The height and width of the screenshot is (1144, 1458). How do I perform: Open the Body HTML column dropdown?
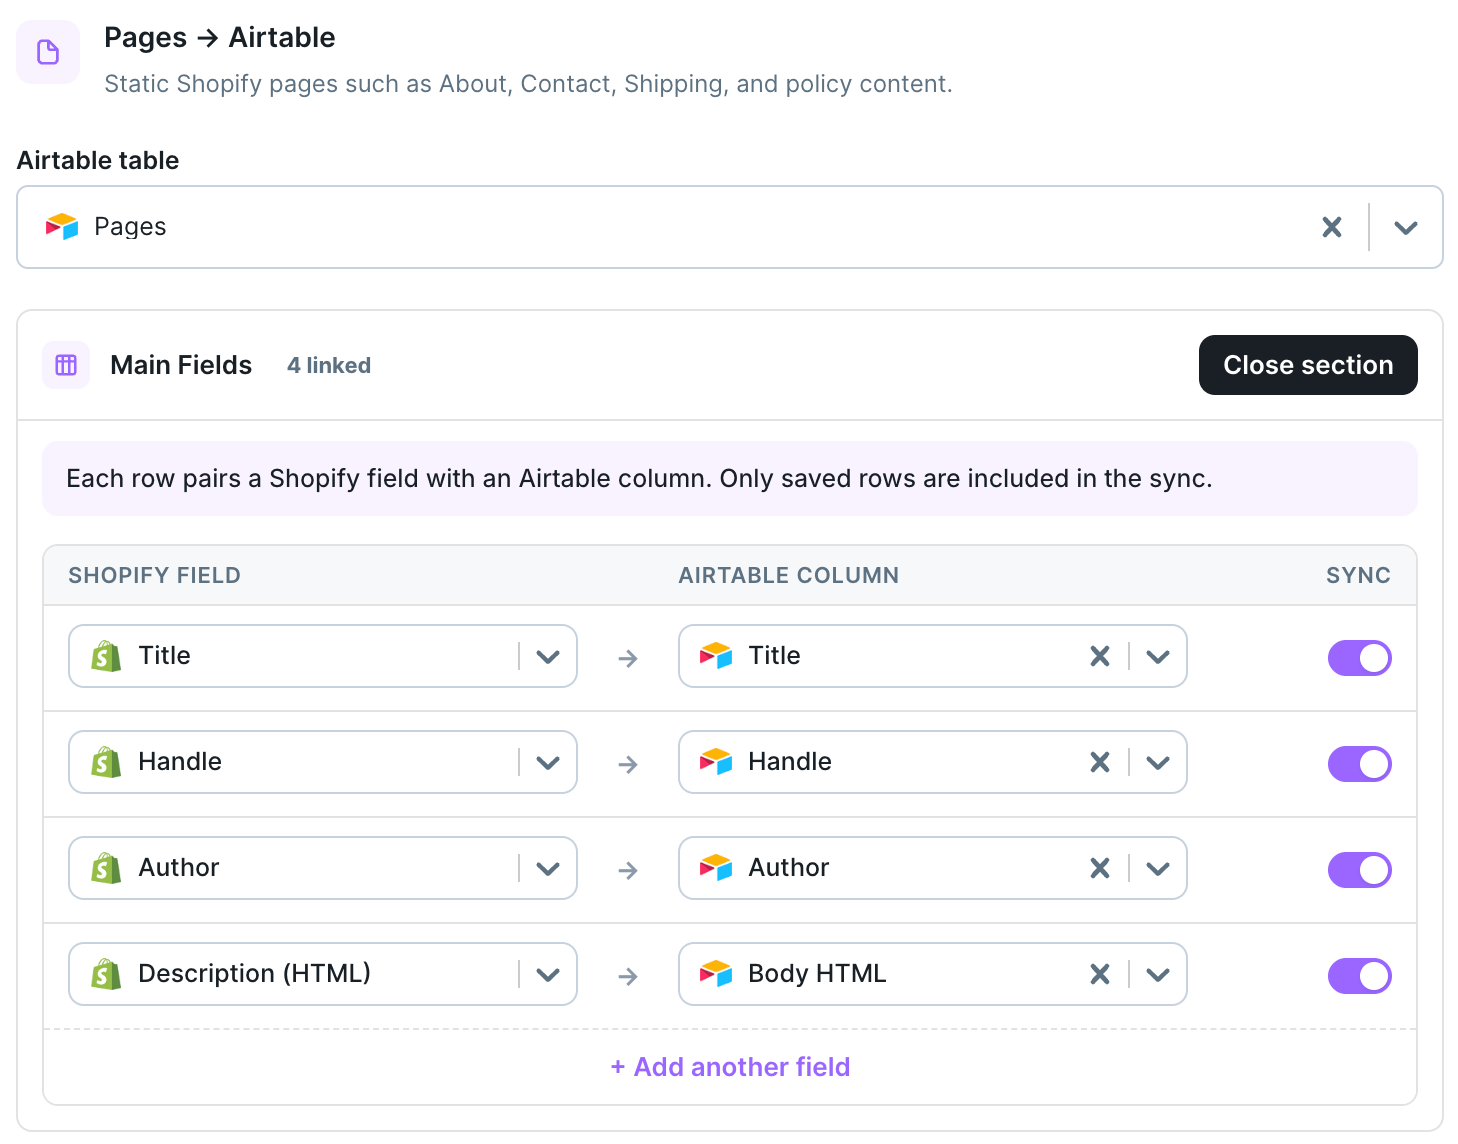coord(1158,975)
